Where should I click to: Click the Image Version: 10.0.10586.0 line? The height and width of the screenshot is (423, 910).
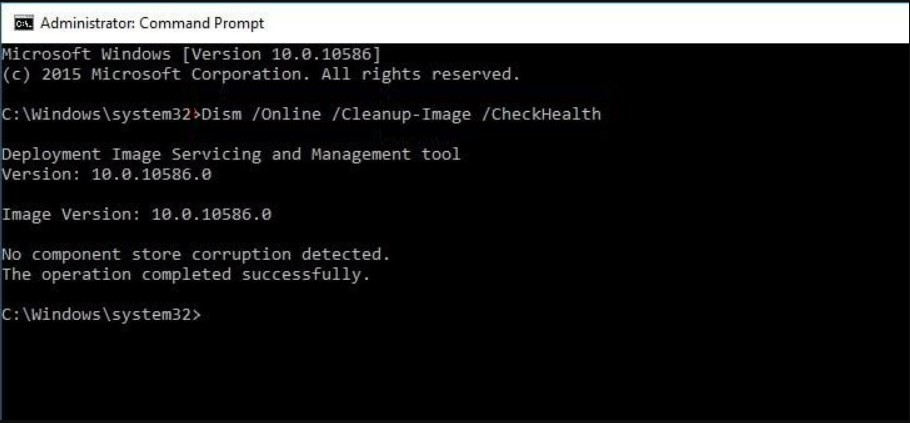(136, 215)
